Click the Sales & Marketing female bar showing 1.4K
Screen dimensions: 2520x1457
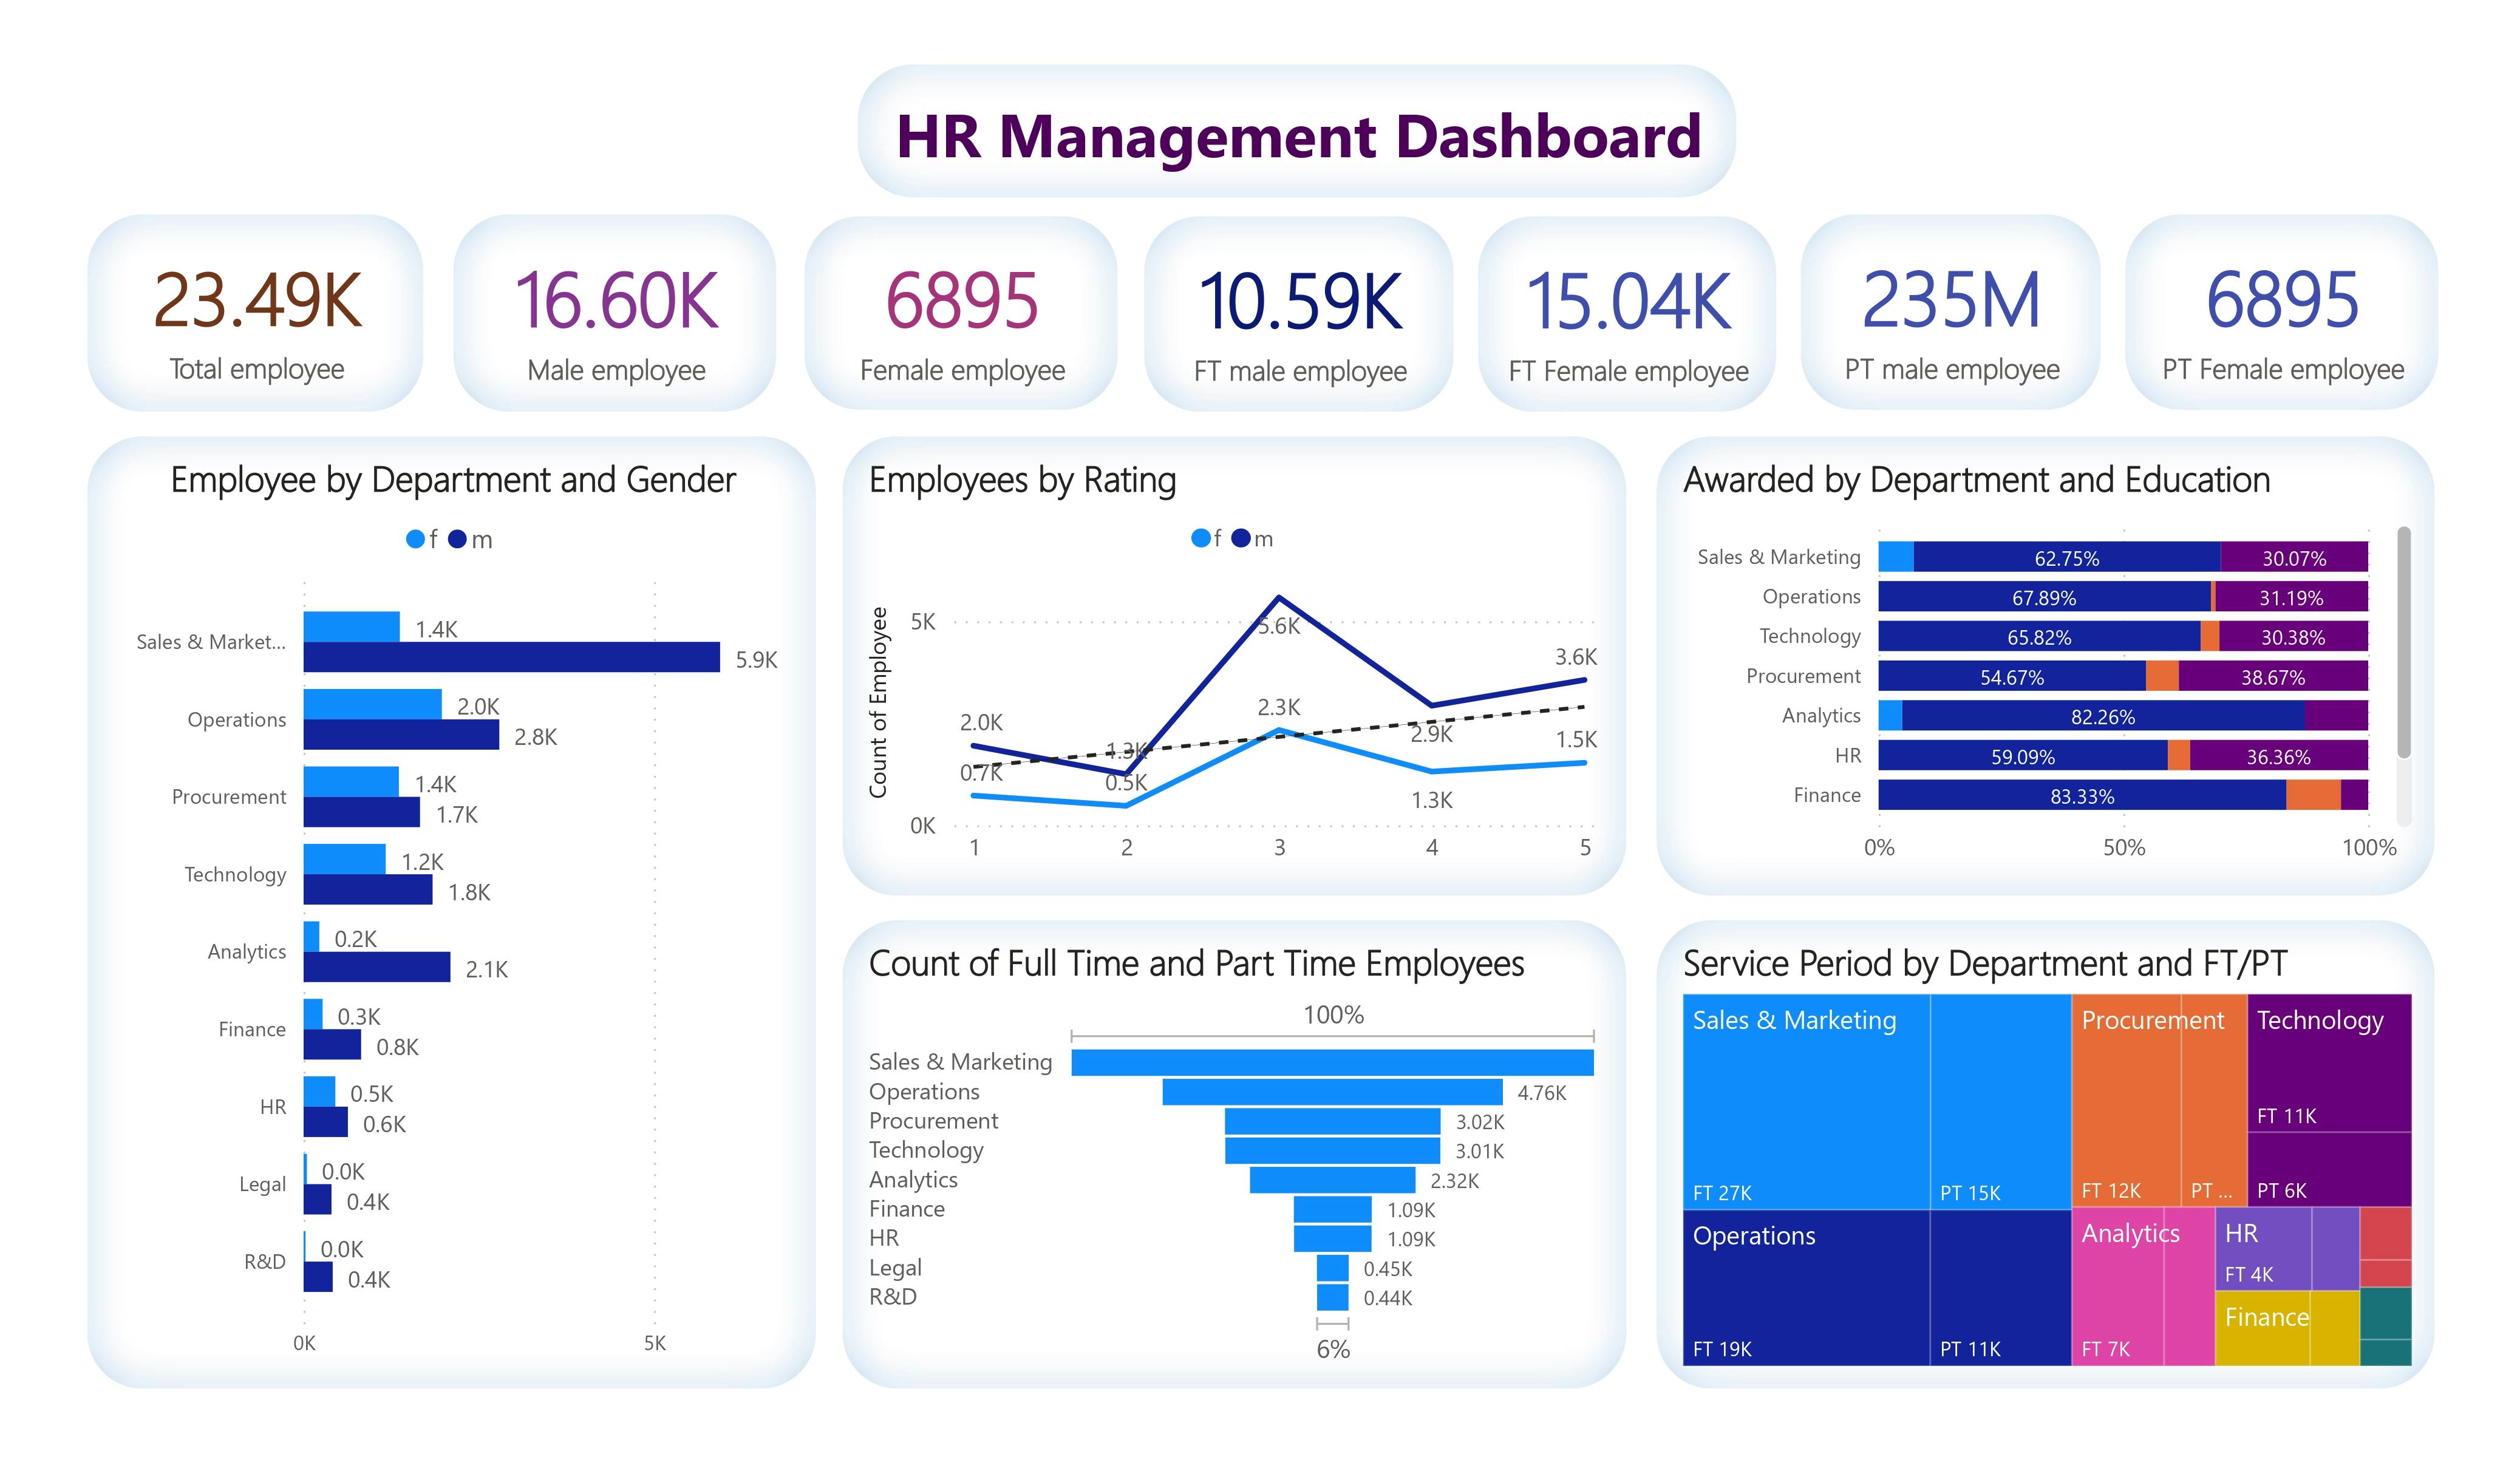coord(352,627)
